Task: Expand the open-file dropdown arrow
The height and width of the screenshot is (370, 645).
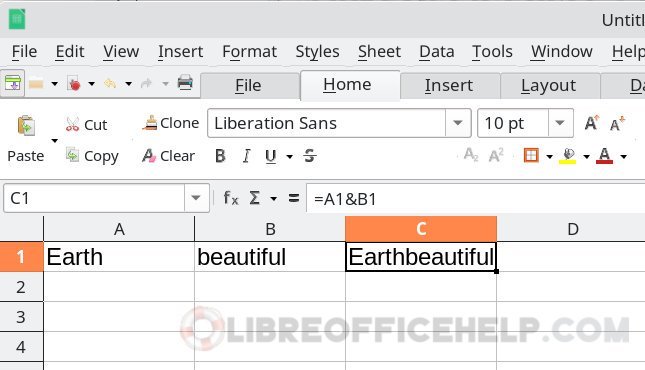Action: coord(55,84)
